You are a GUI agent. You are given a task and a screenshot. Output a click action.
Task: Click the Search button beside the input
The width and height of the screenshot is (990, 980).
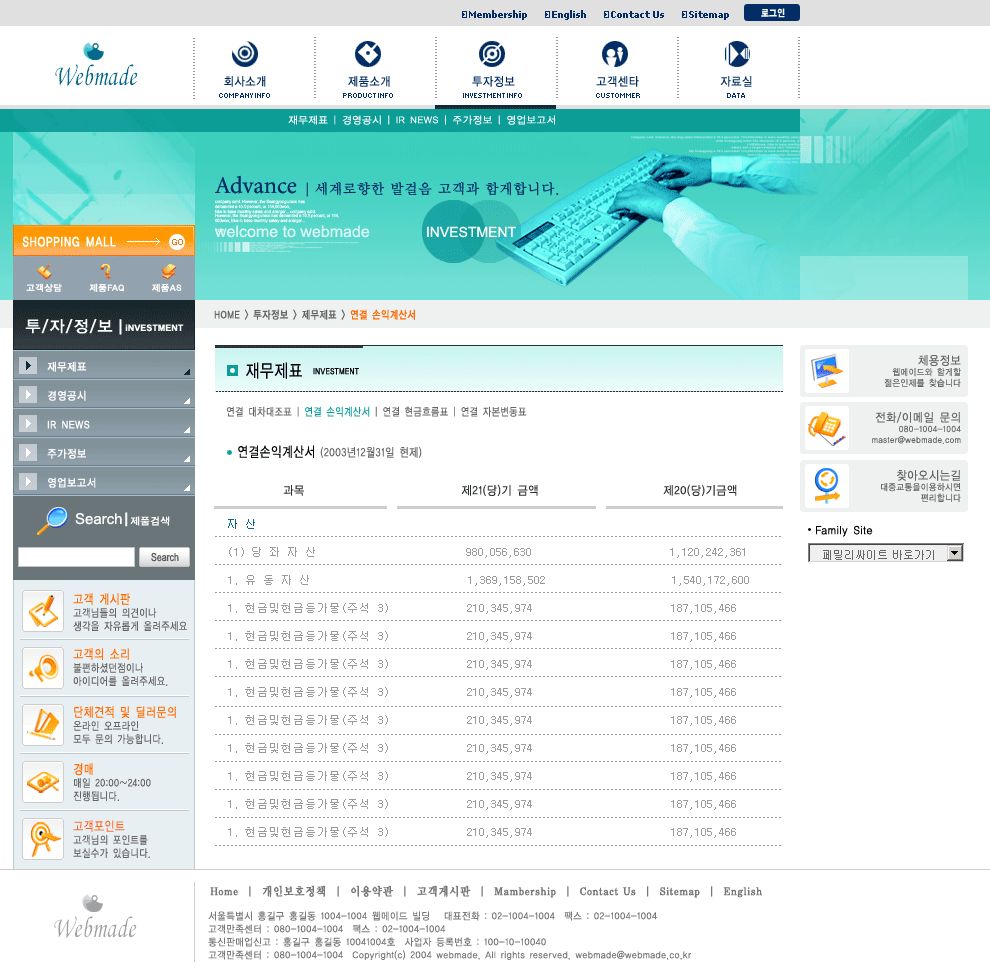pyautogui.click(x=165, y=557)
